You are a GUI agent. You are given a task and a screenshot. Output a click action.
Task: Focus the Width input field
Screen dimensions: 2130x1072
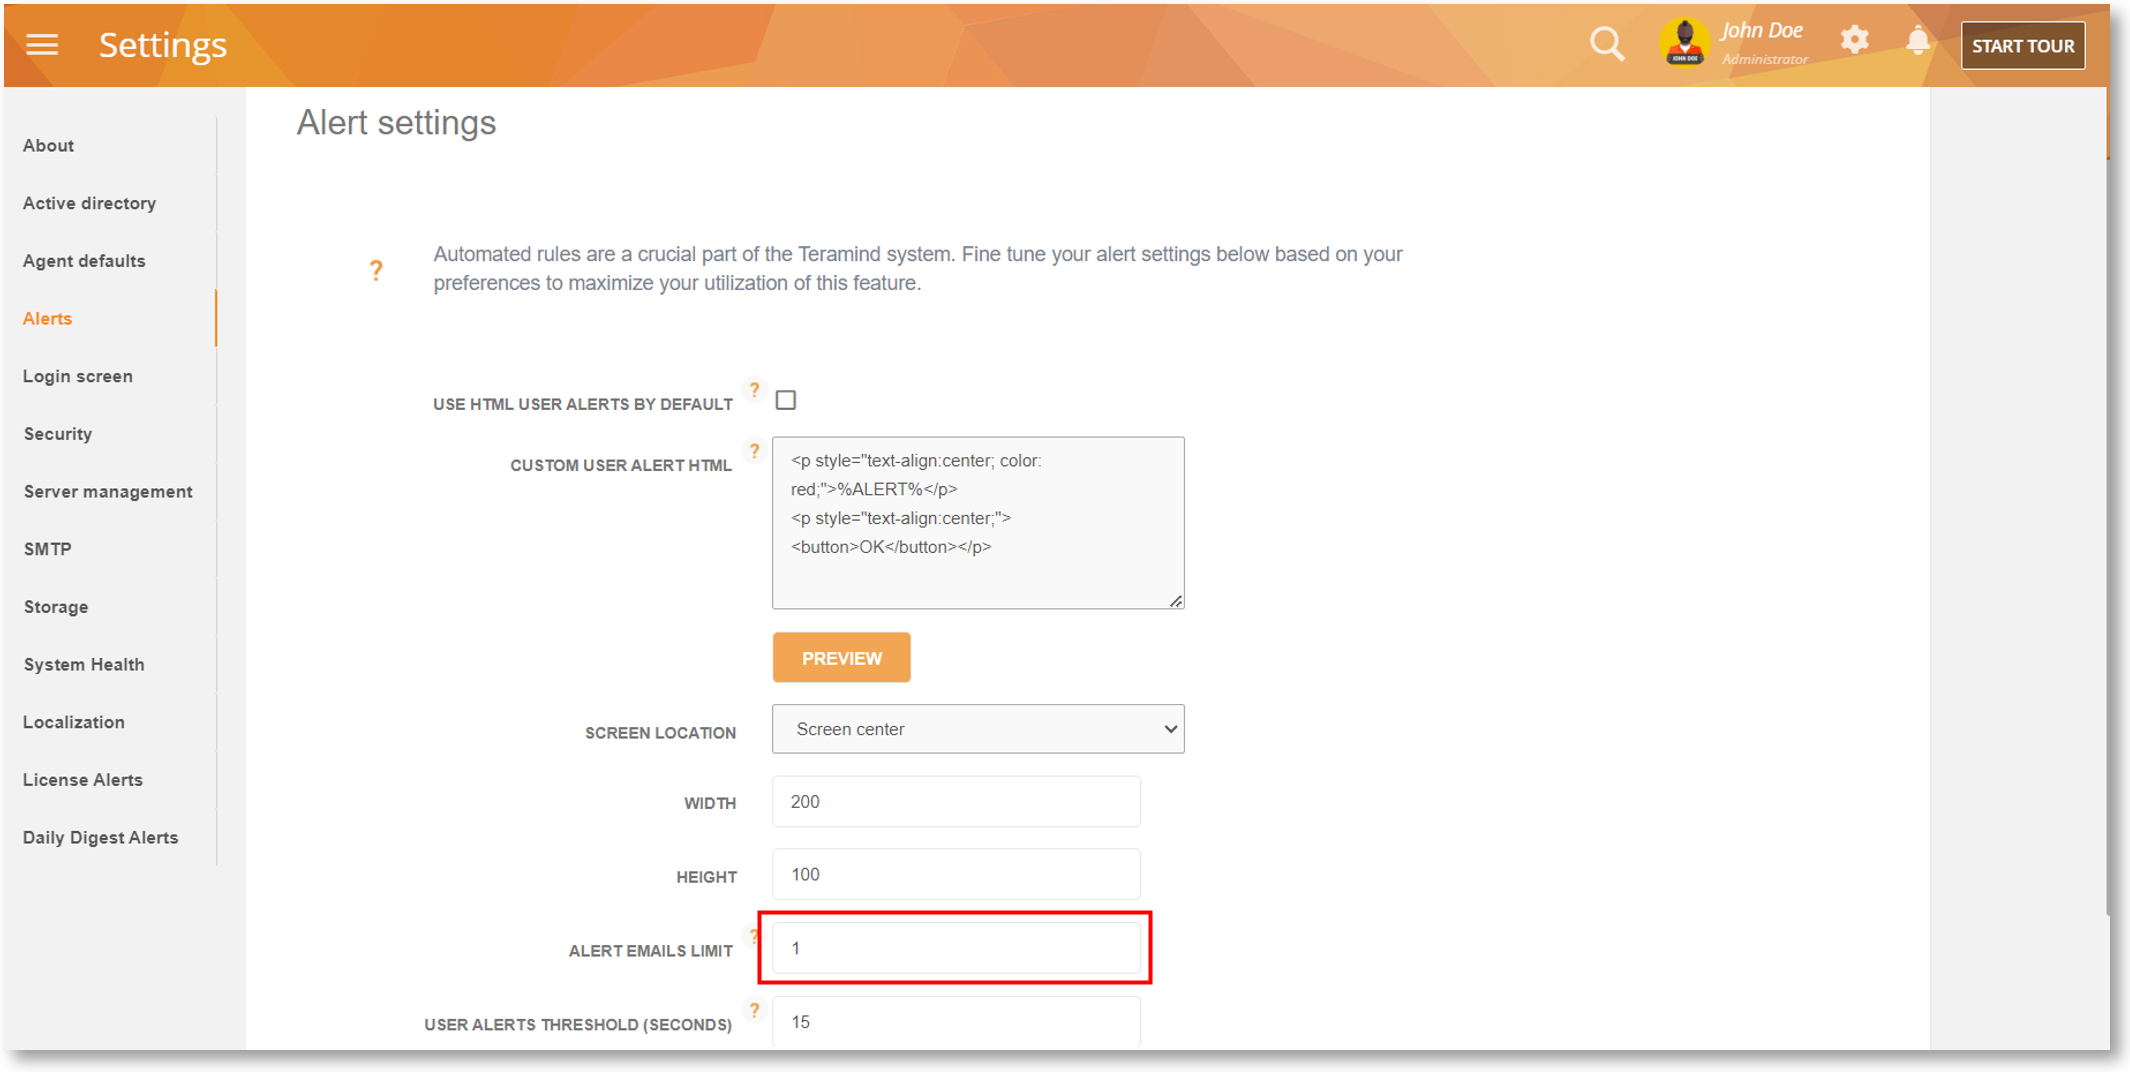955,802
